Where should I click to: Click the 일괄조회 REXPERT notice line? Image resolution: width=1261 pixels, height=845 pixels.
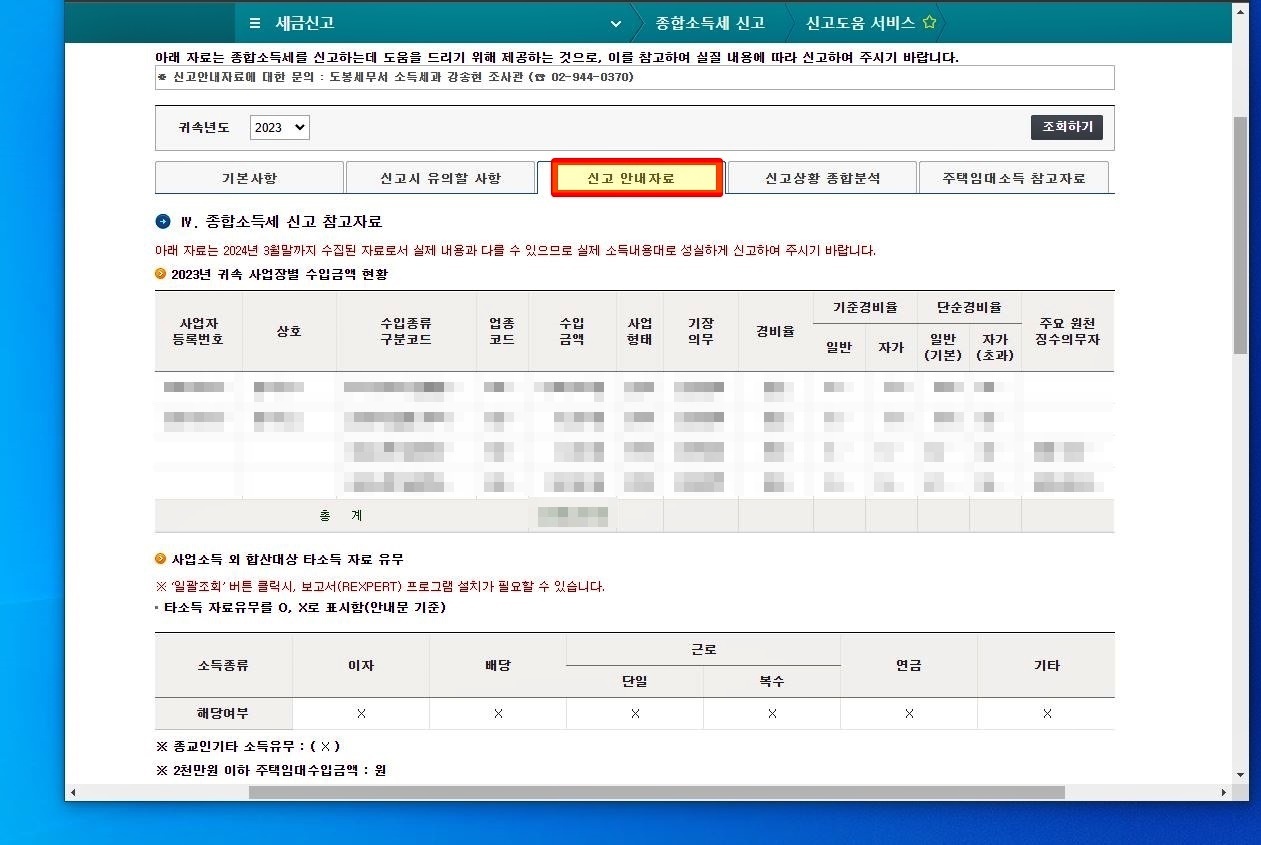[380, 586]
